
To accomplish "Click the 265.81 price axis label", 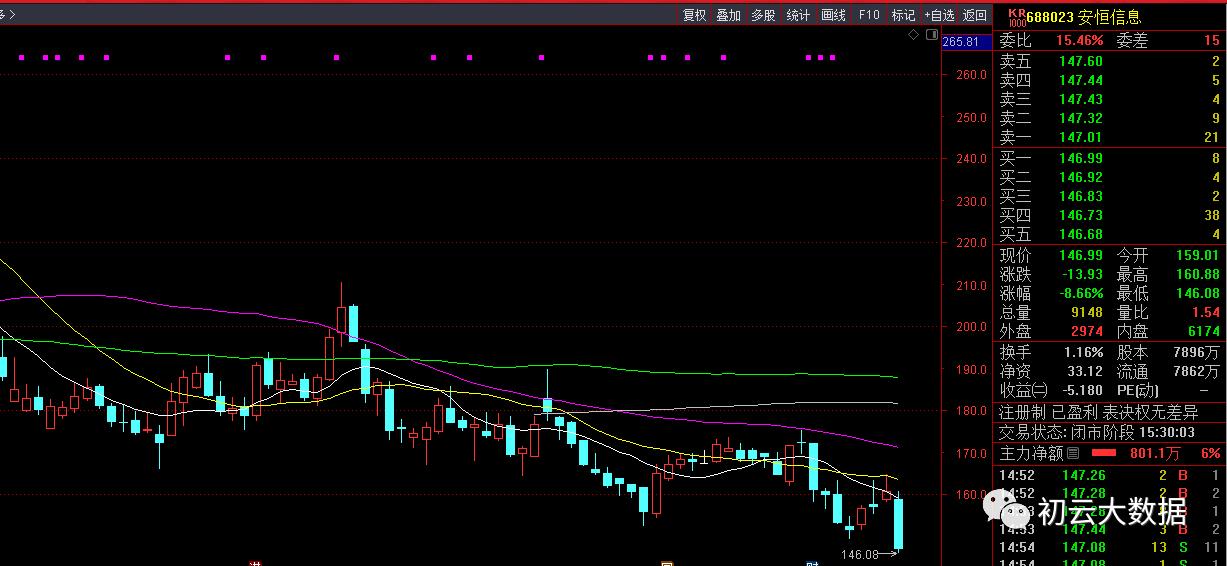I will pos(960,41).
